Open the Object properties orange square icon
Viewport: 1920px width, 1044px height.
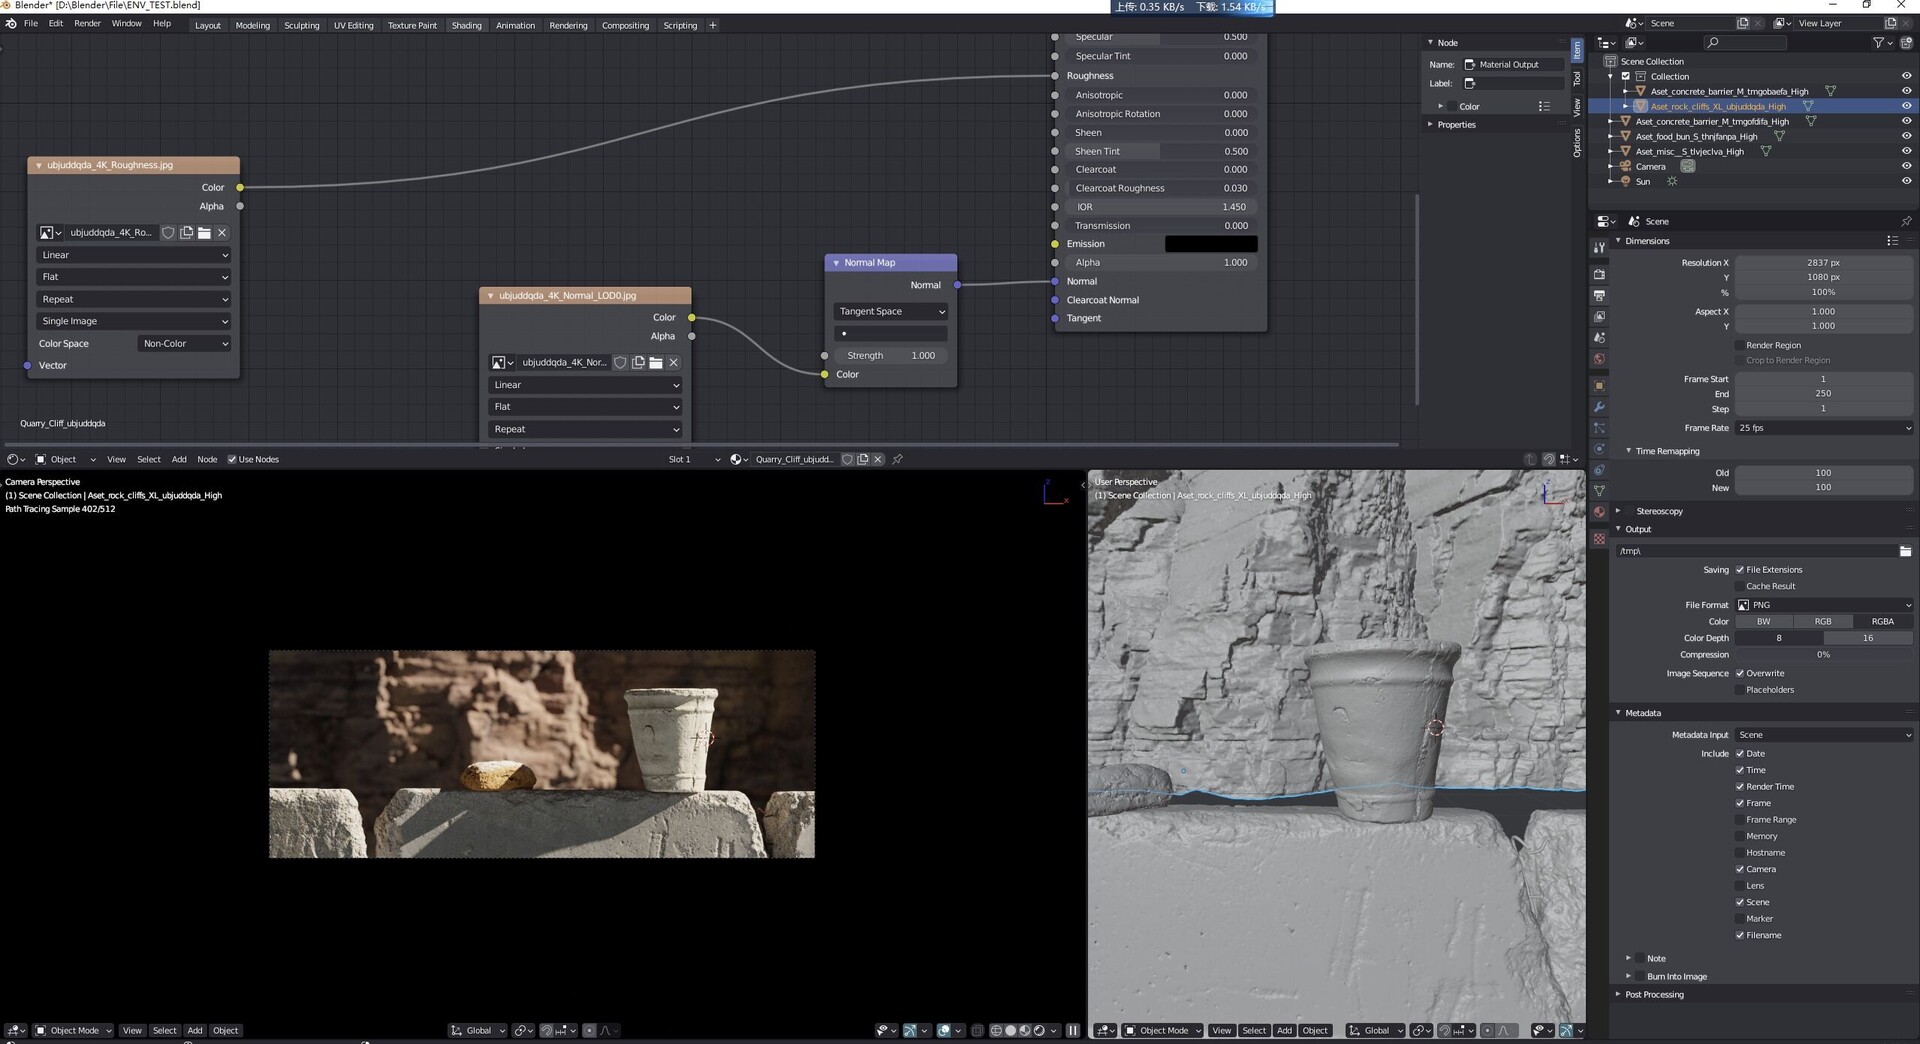(x=1599, y=386)
